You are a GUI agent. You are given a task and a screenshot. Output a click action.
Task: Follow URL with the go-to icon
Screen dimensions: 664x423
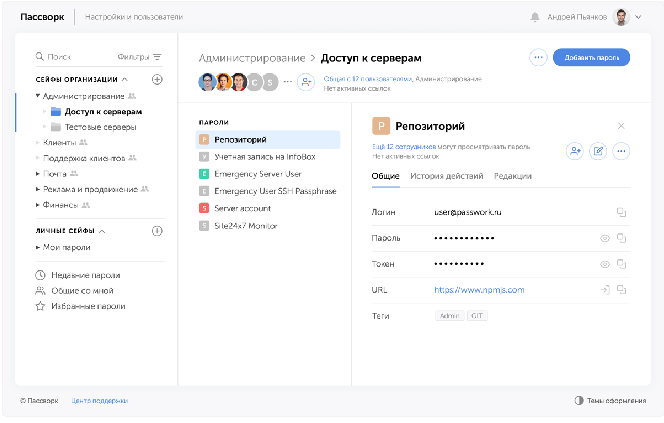[x=605, y=290]
